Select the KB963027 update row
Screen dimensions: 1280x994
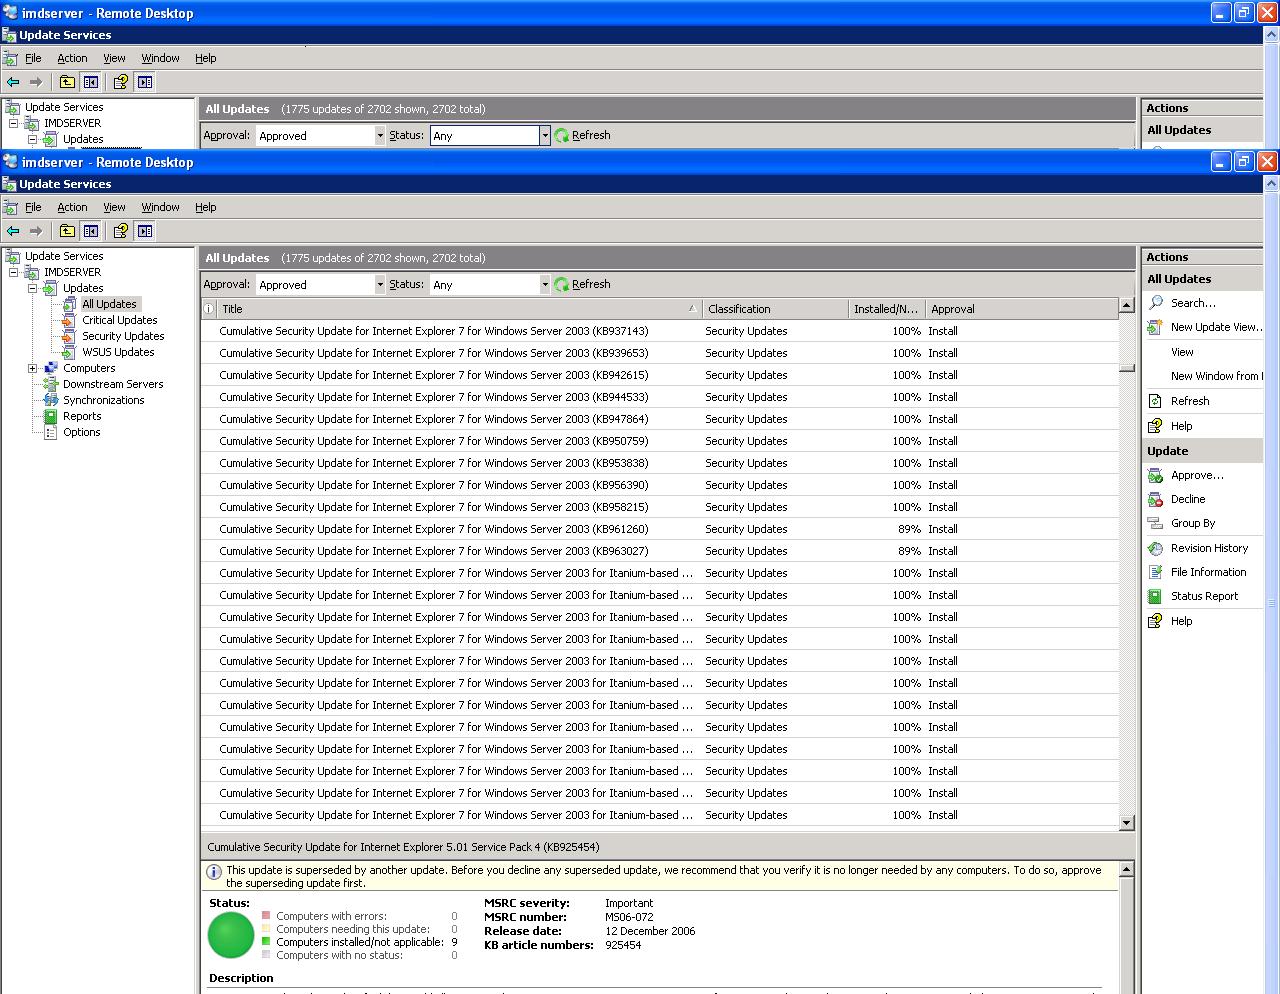(659, 551)
